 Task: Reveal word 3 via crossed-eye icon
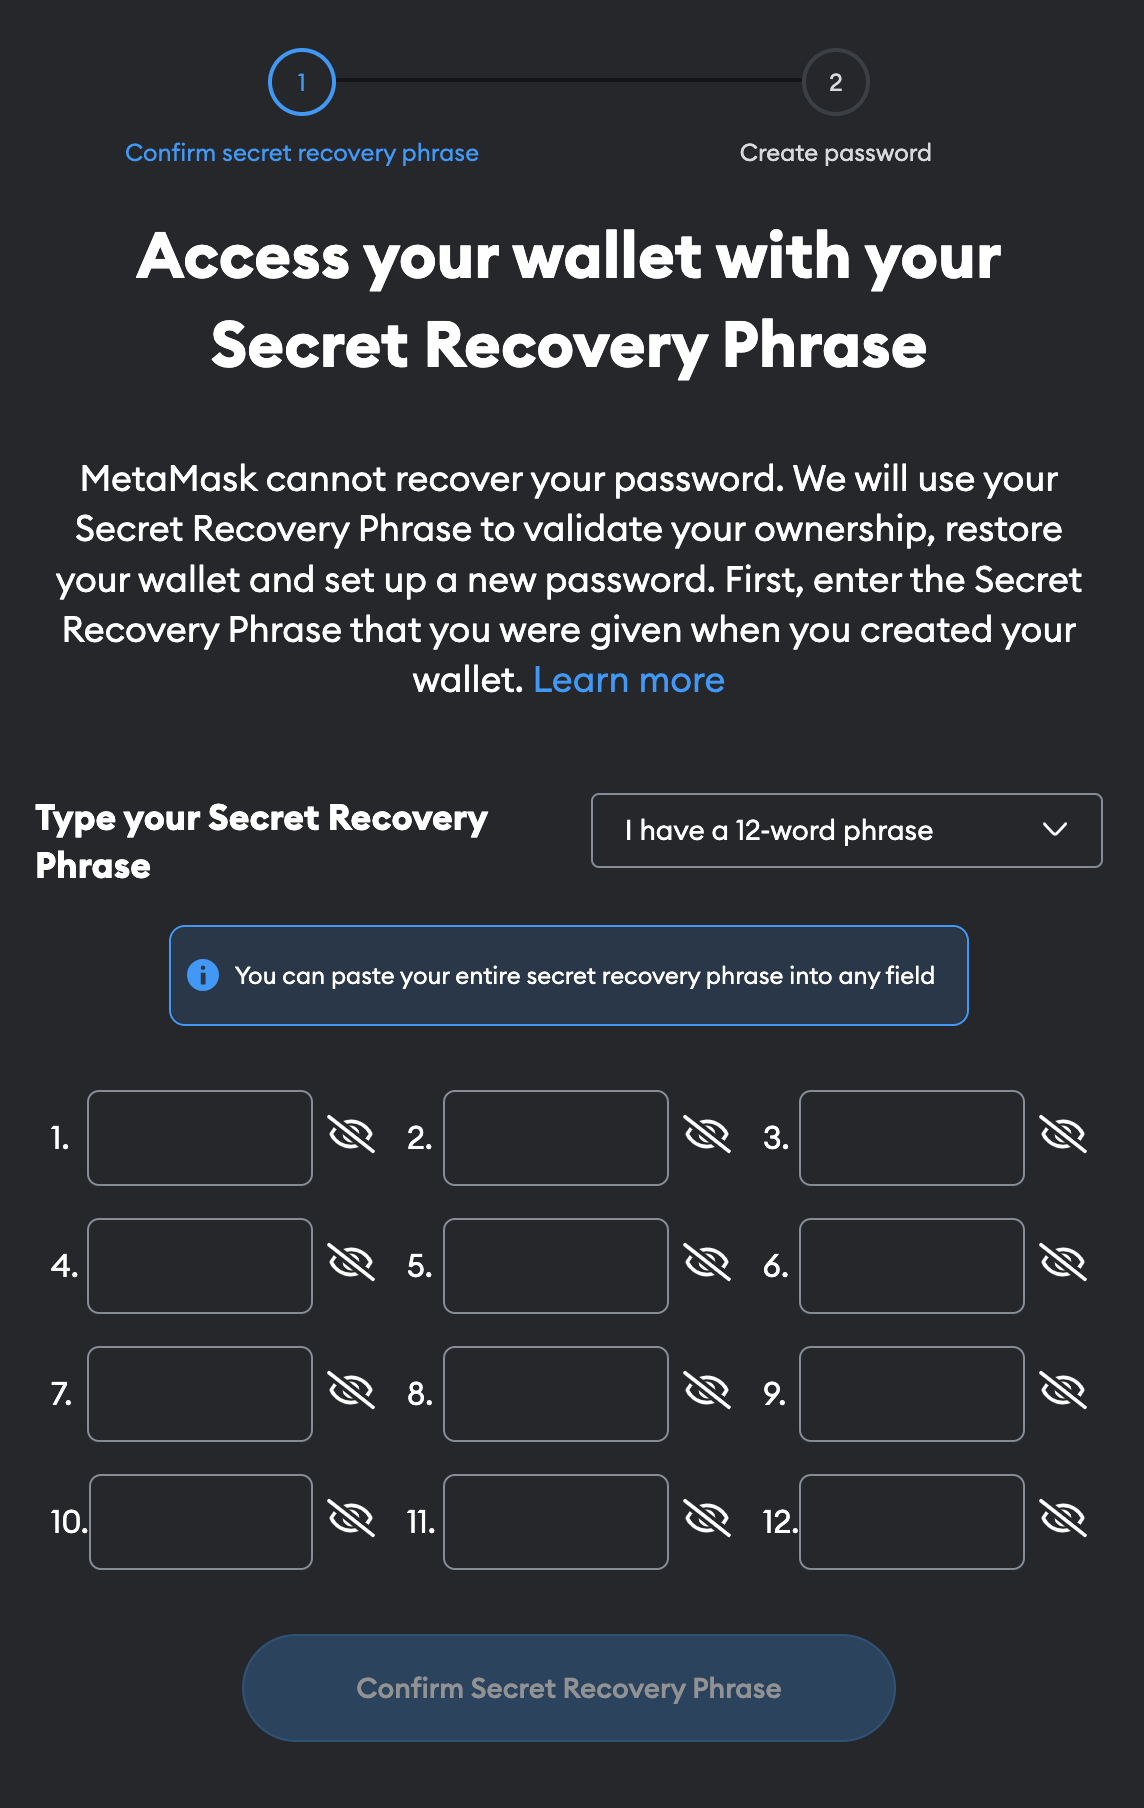pos(1063,1136)
